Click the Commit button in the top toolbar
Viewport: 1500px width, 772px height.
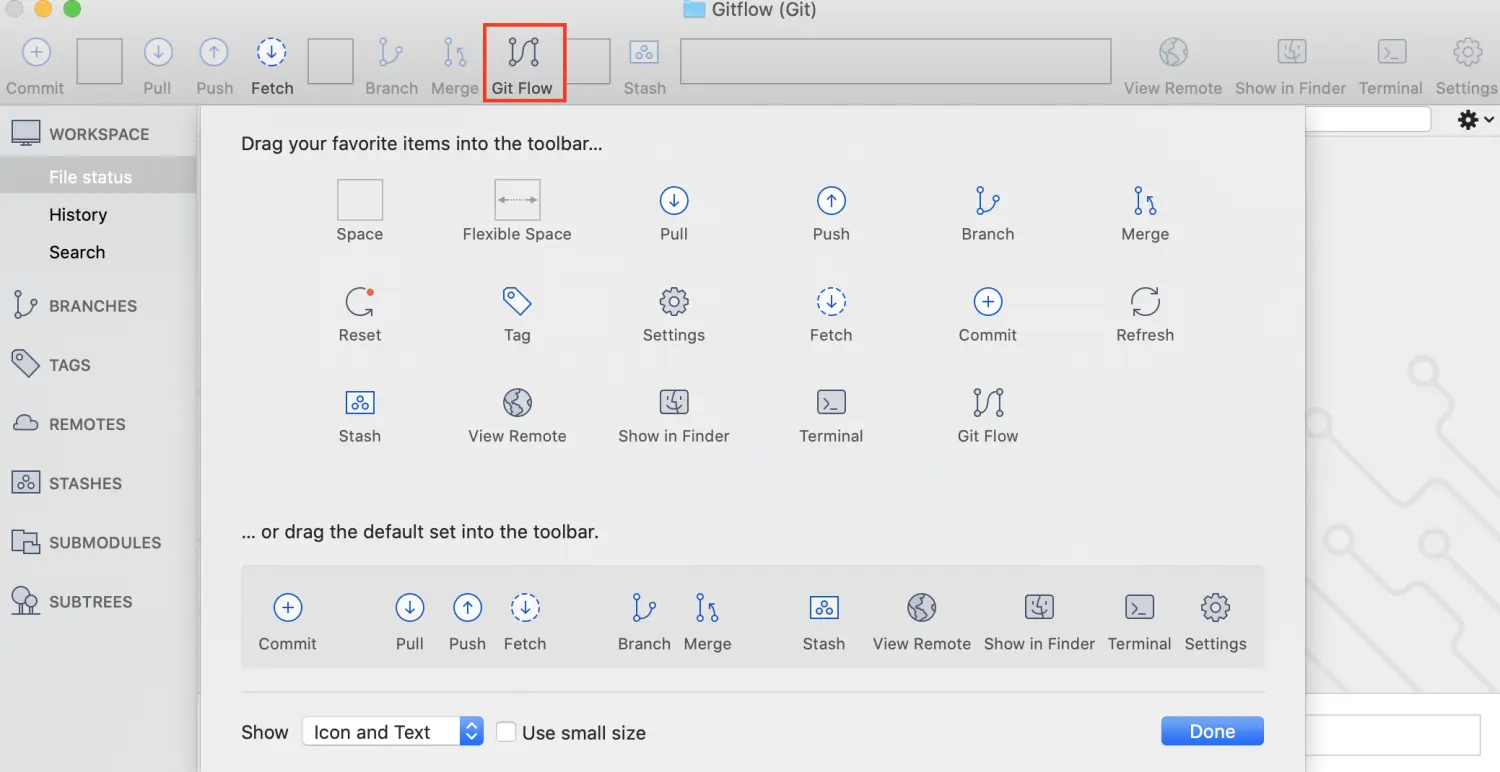click(x=35, y=66)
